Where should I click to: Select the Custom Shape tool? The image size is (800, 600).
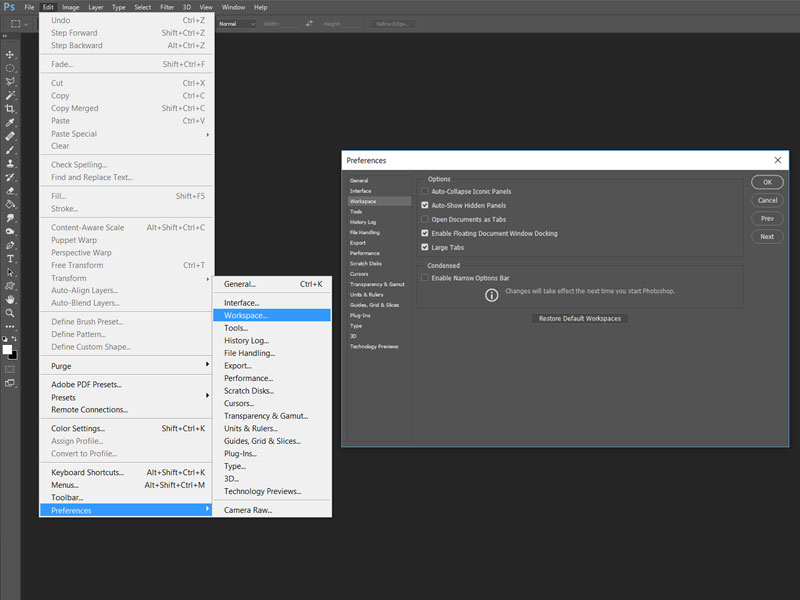tap(10, 286)
